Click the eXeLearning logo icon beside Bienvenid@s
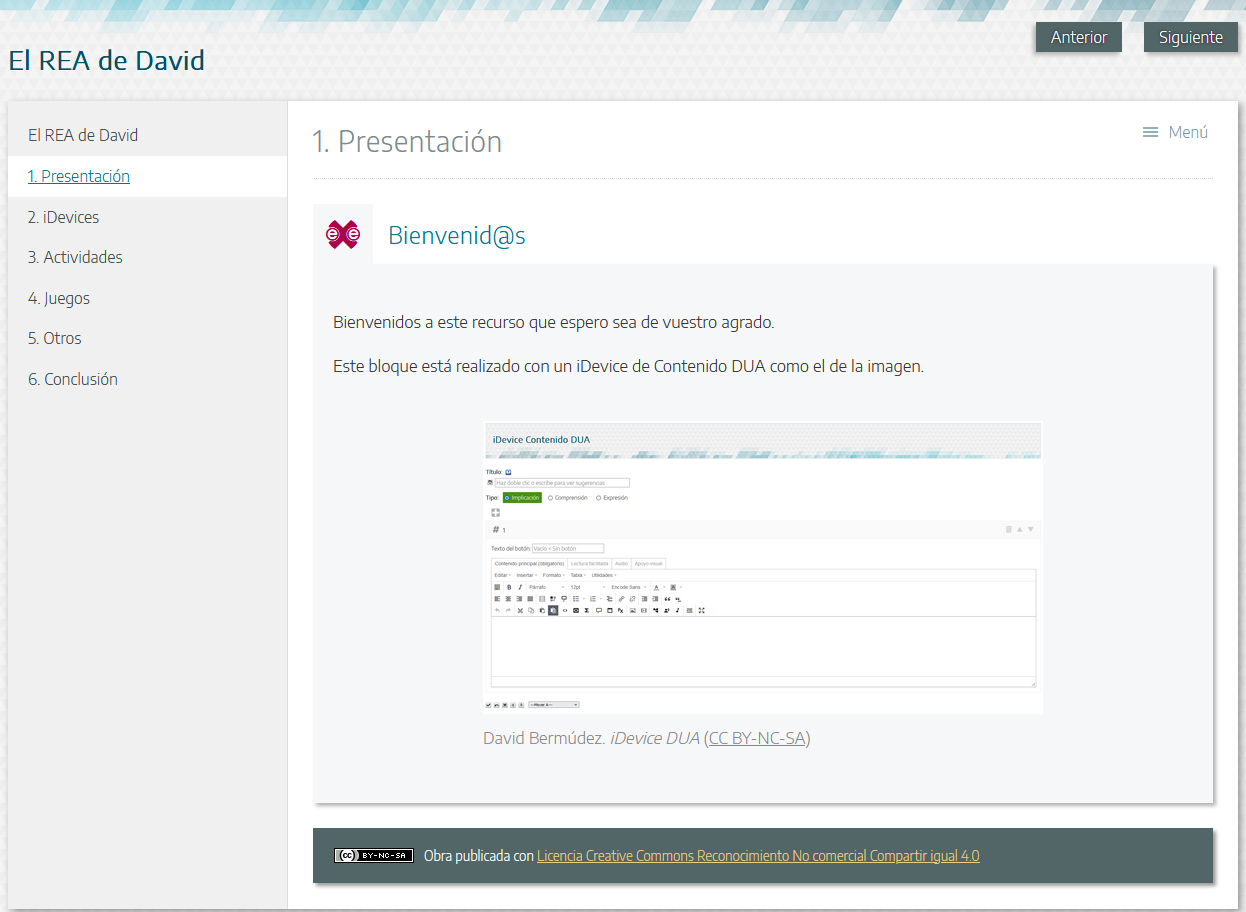This screenshot has height=912, width=1246. (343, 235)
